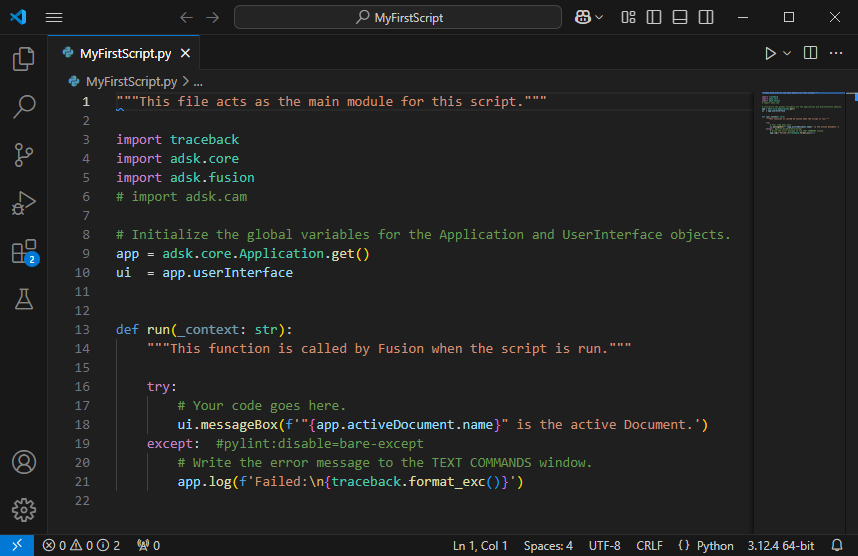Go back with the left arrow
Viewport: 858px width, 556px height.
pos(187,18)
